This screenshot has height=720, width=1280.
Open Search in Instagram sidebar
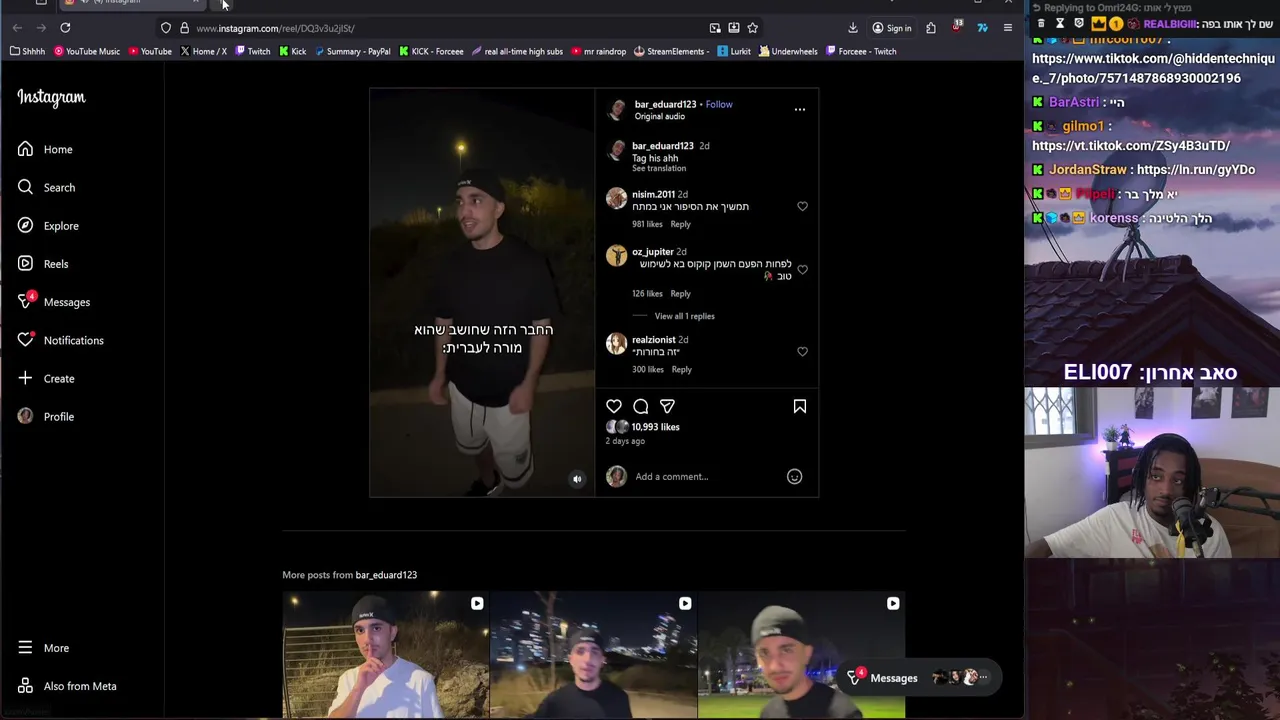(46, 187)
